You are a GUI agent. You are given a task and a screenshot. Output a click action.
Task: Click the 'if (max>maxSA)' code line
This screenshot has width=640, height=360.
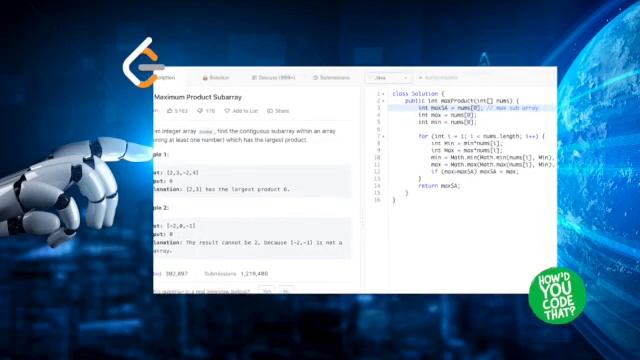[x=475, y=171]
